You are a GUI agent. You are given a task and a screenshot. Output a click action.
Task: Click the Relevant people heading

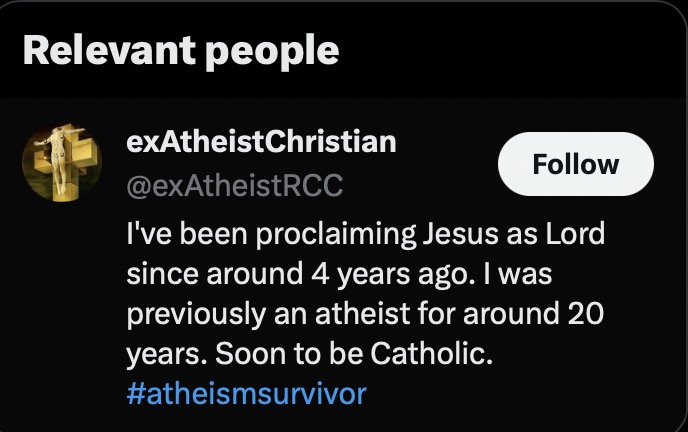pyautogui.click(x=181, y=50)
